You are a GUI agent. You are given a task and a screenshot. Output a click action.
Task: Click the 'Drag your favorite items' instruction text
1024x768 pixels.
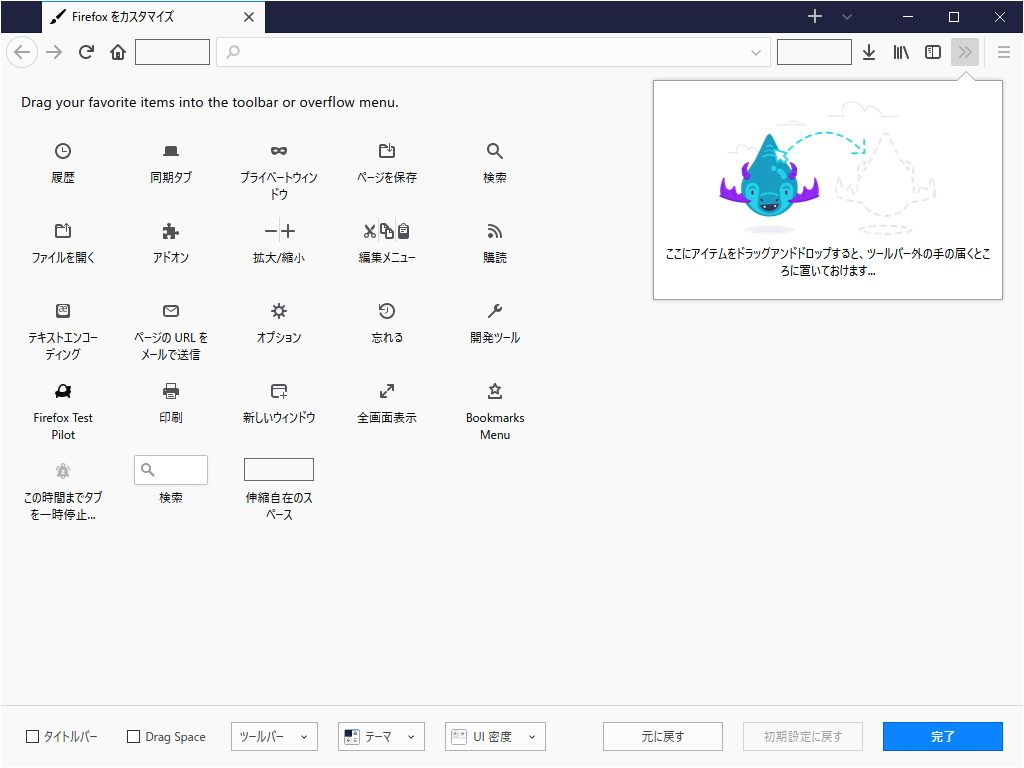click(210, 103)
